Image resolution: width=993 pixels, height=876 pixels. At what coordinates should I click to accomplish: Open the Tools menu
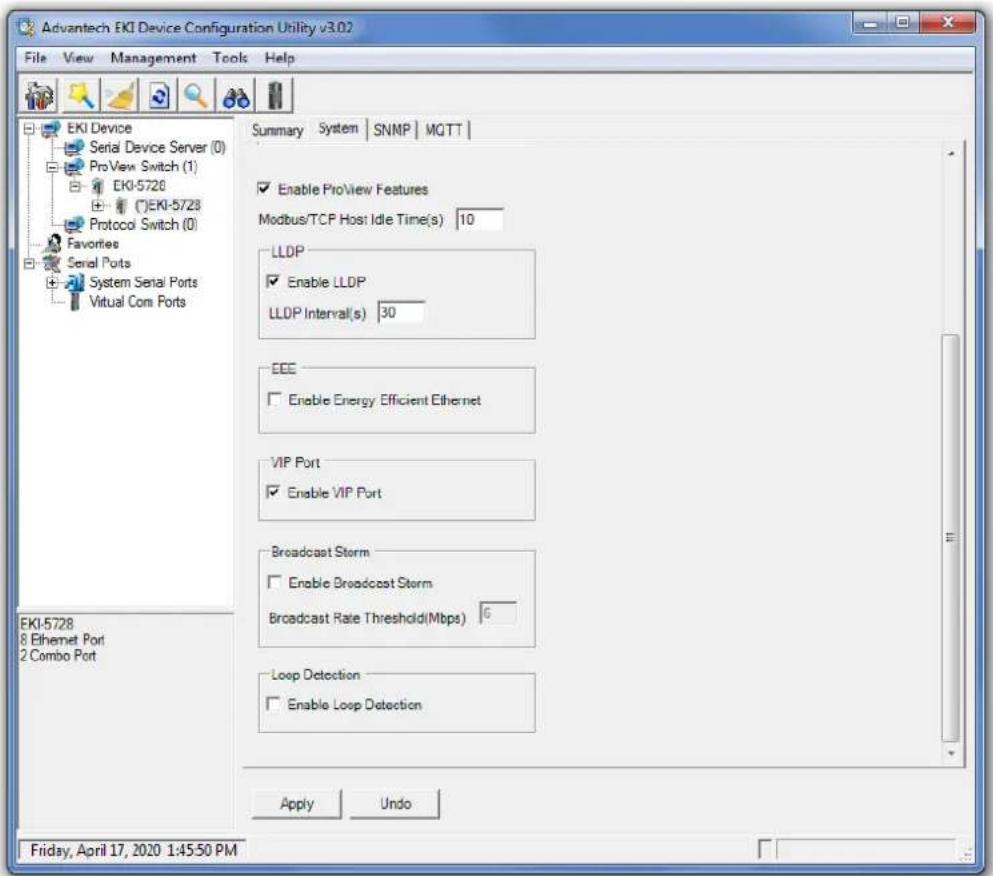[230, 58]
